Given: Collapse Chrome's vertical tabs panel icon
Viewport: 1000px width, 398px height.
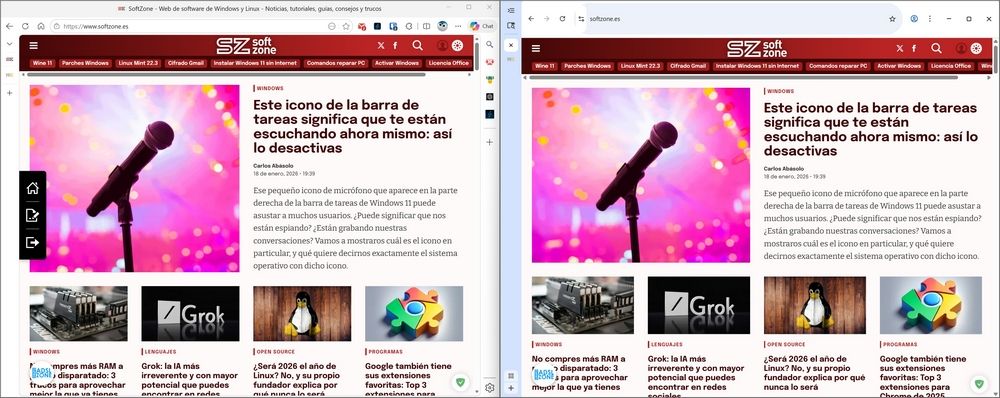Looking at the screenshot, I should [511, 11].
